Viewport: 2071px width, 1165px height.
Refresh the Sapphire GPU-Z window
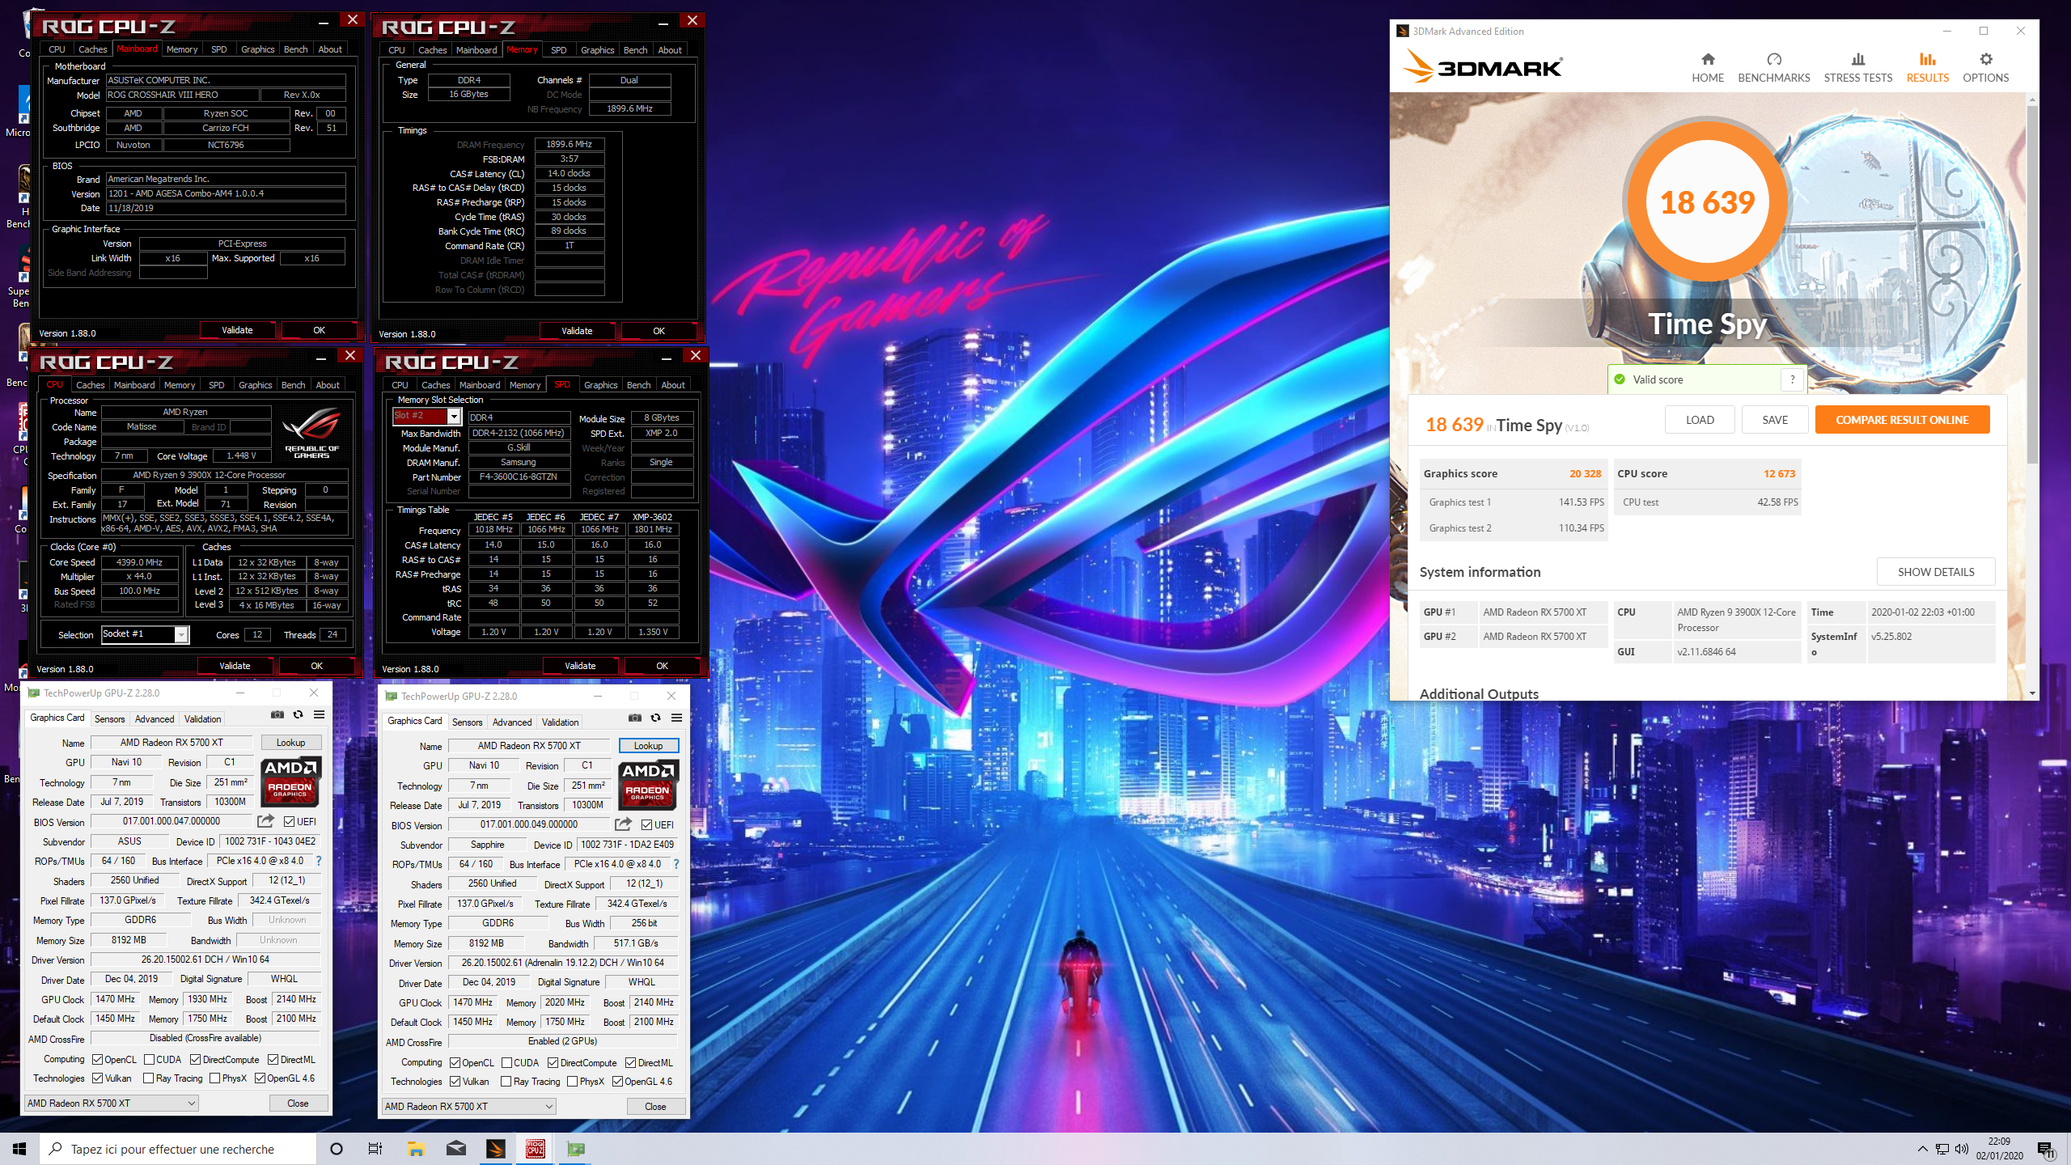[x=656, y=718]
